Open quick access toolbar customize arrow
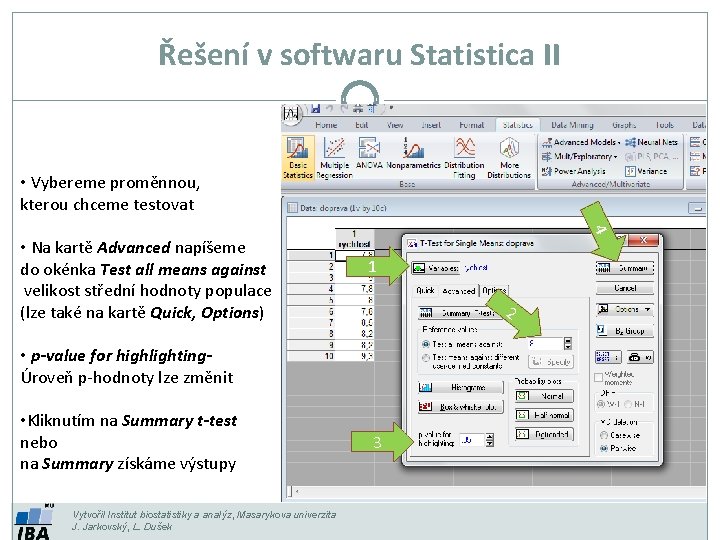The image size is (720, 540). pos(391,108)
